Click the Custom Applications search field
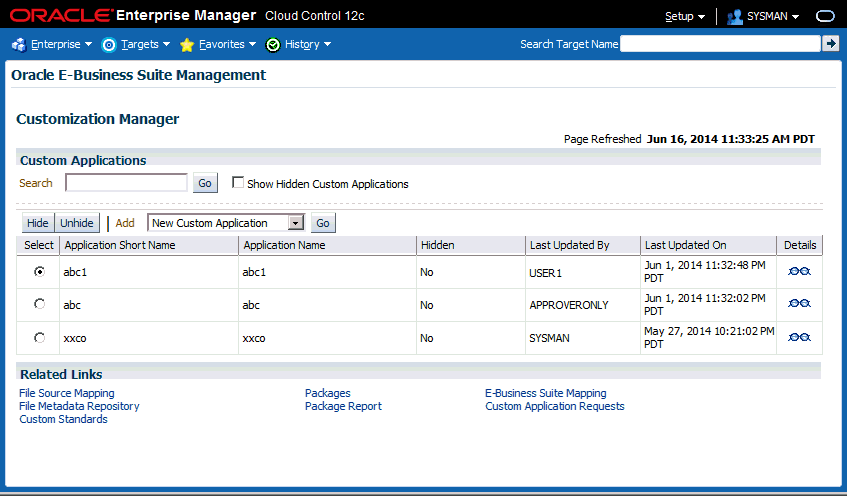 point(126,183)
